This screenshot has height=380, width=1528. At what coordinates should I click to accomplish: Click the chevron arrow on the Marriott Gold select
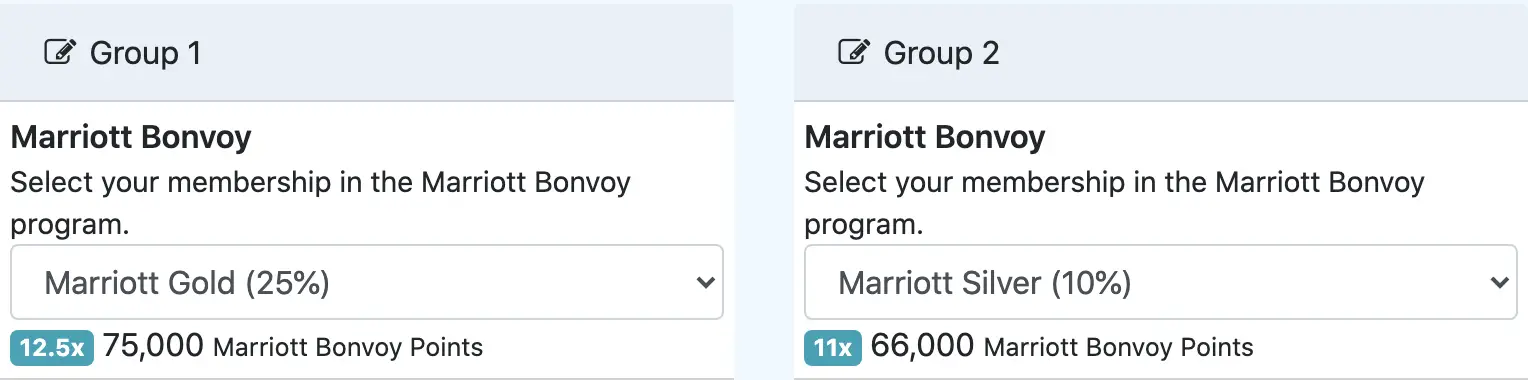(x=706, y=283)
